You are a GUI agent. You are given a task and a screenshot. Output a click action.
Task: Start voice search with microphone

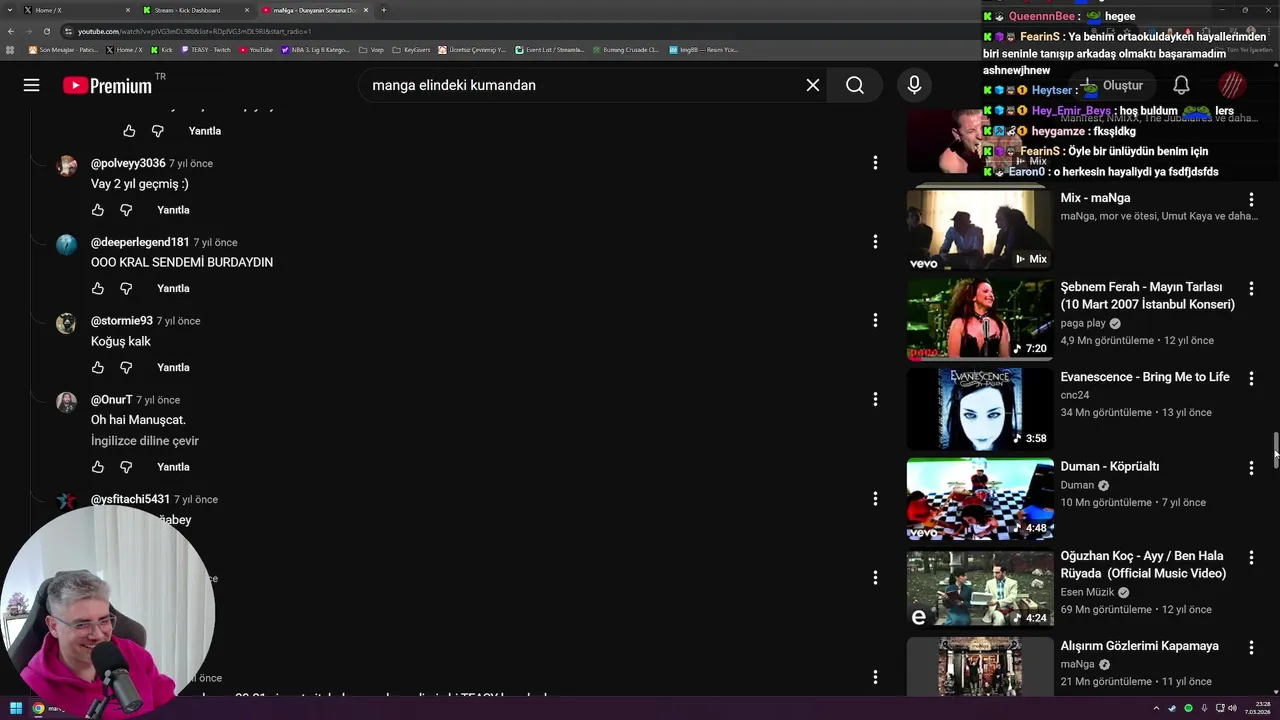click(x=914, y=85)
